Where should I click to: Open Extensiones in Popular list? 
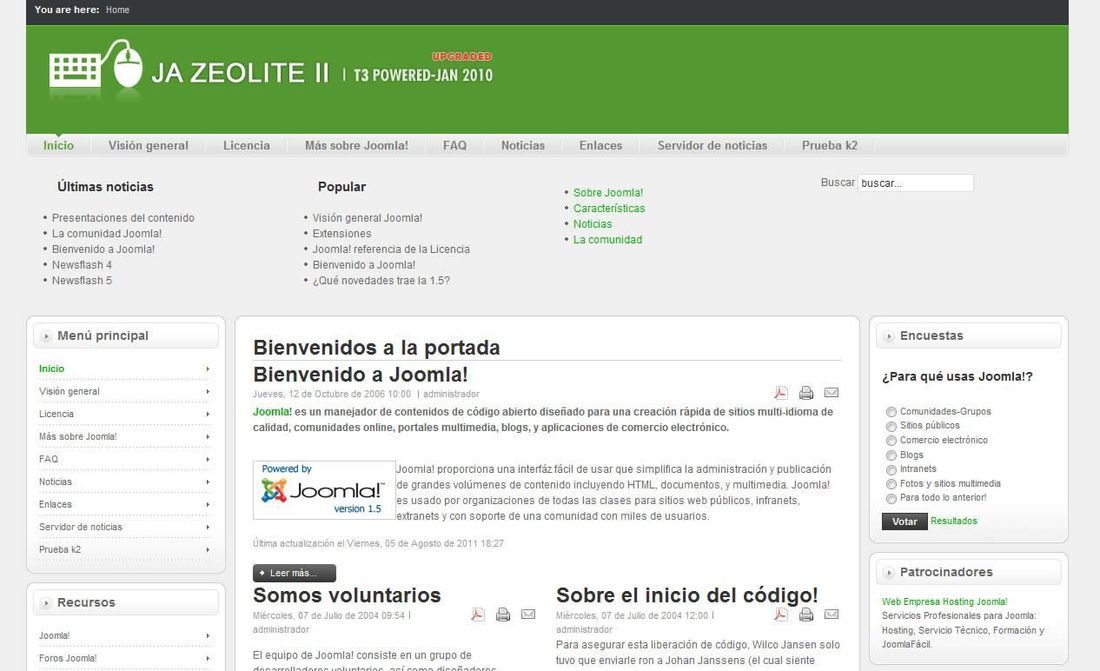[x=342, y=234]
